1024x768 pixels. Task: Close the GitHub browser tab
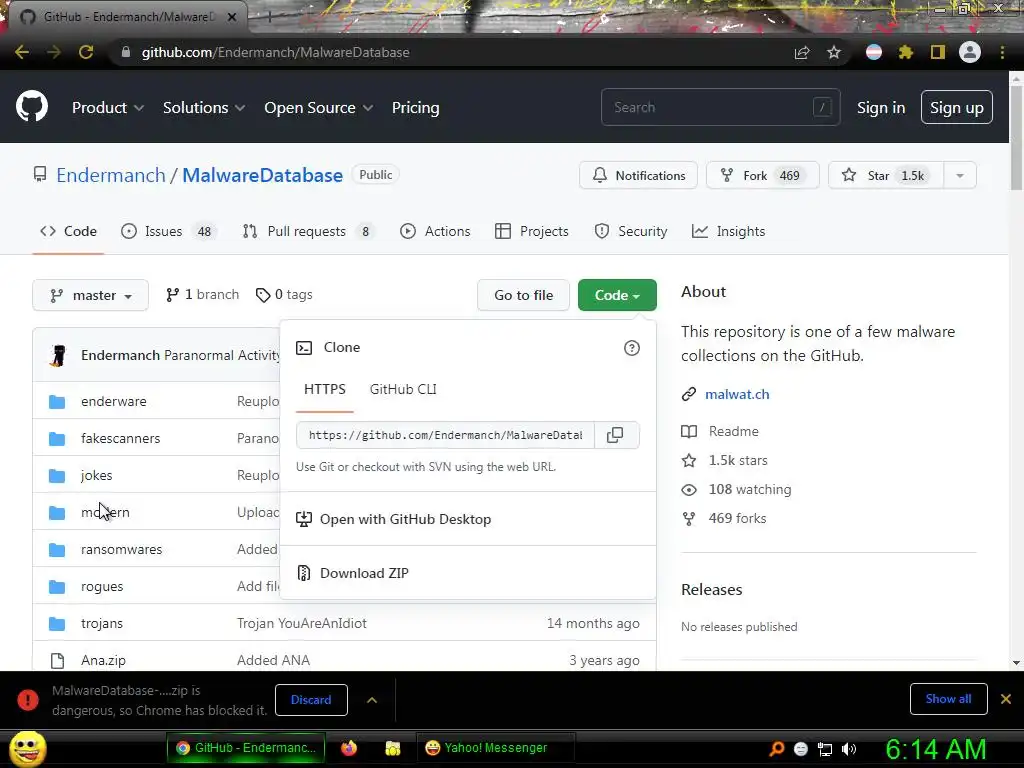[x=232, y=17]
